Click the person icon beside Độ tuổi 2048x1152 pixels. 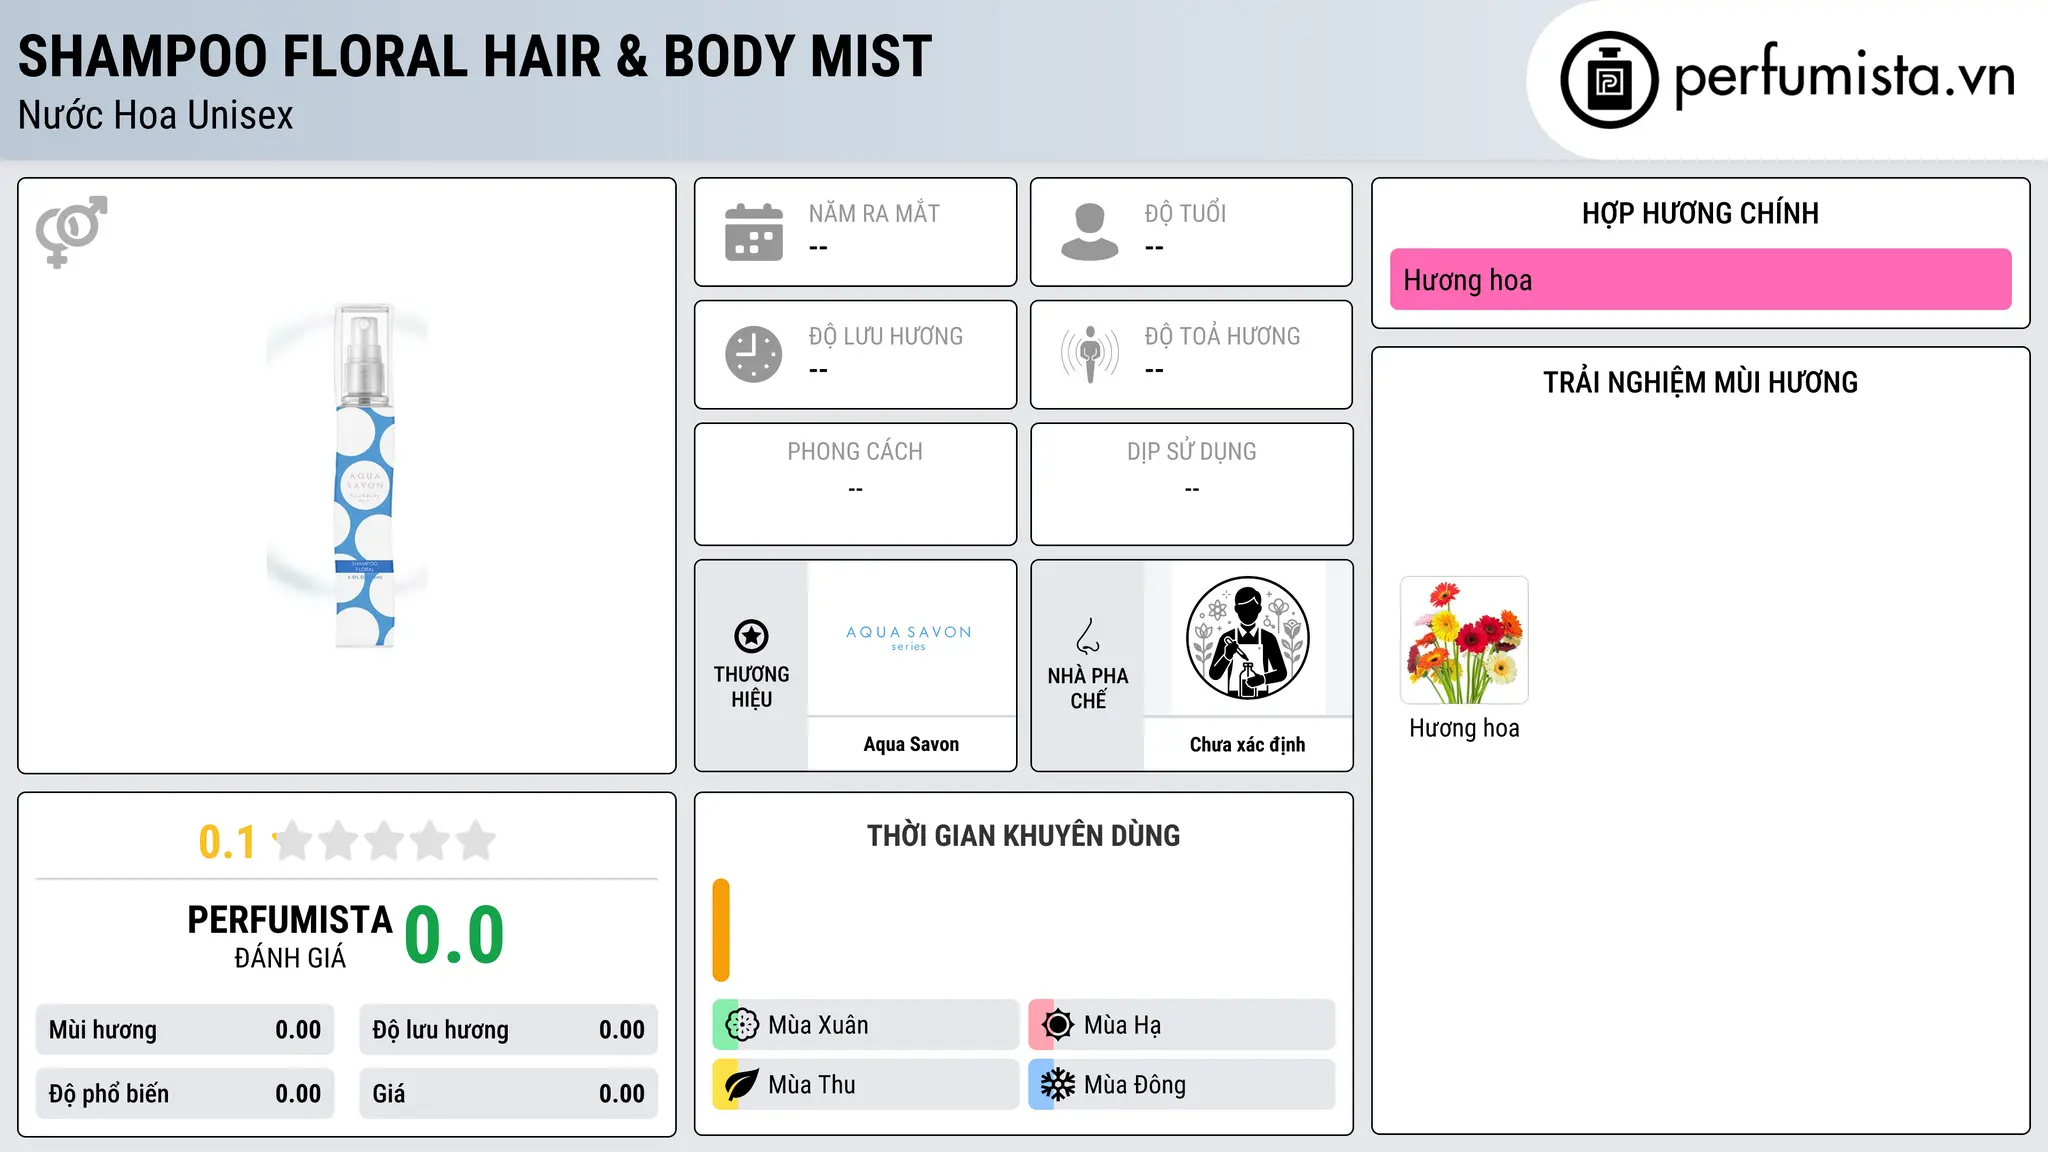1089,232
